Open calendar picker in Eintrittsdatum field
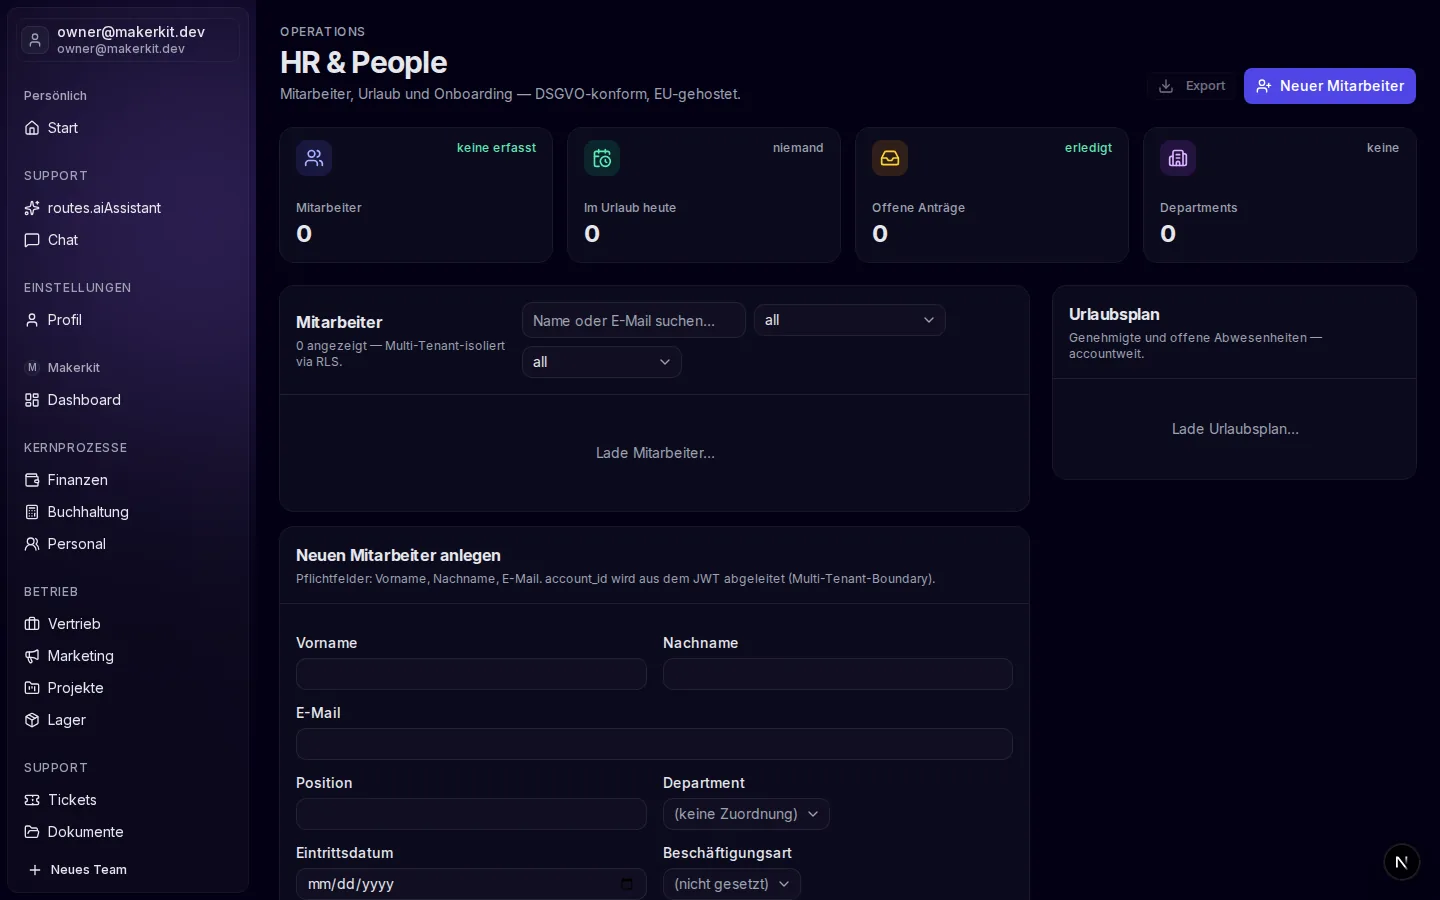 pos(627,884)
